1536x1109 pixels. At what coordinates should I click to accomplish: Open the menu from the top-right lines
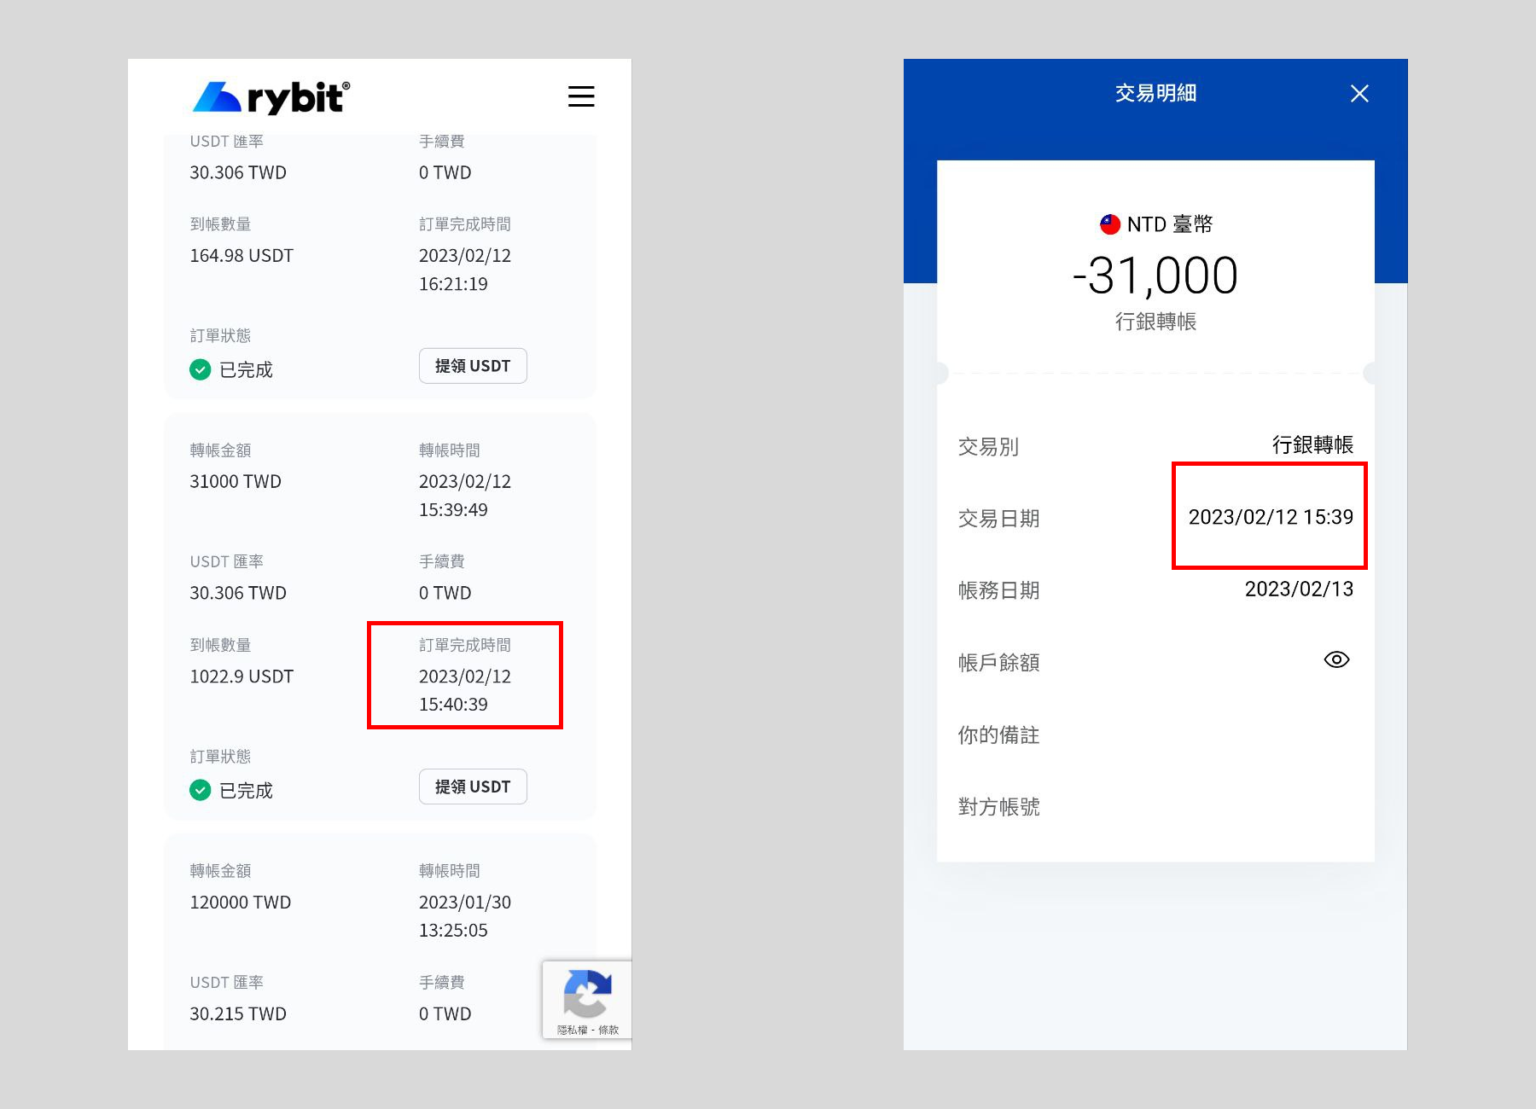[581, 96]
